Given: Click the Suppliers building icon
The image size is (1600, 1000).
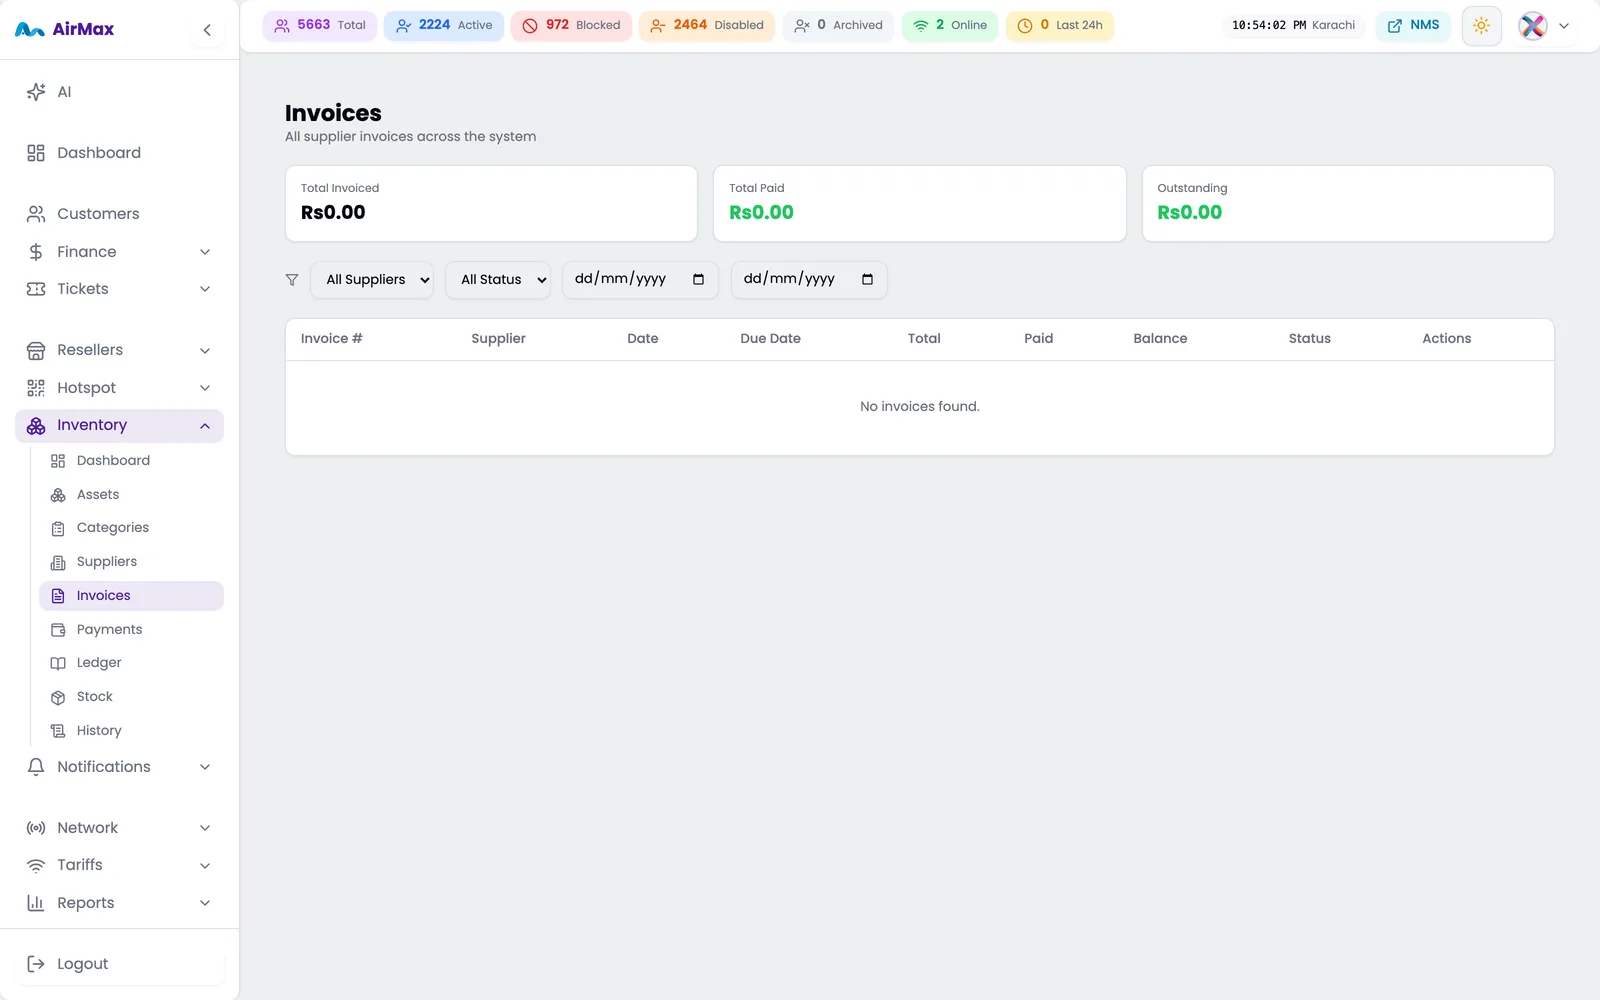Looking at the screenshot, I should tap(58, 562).
